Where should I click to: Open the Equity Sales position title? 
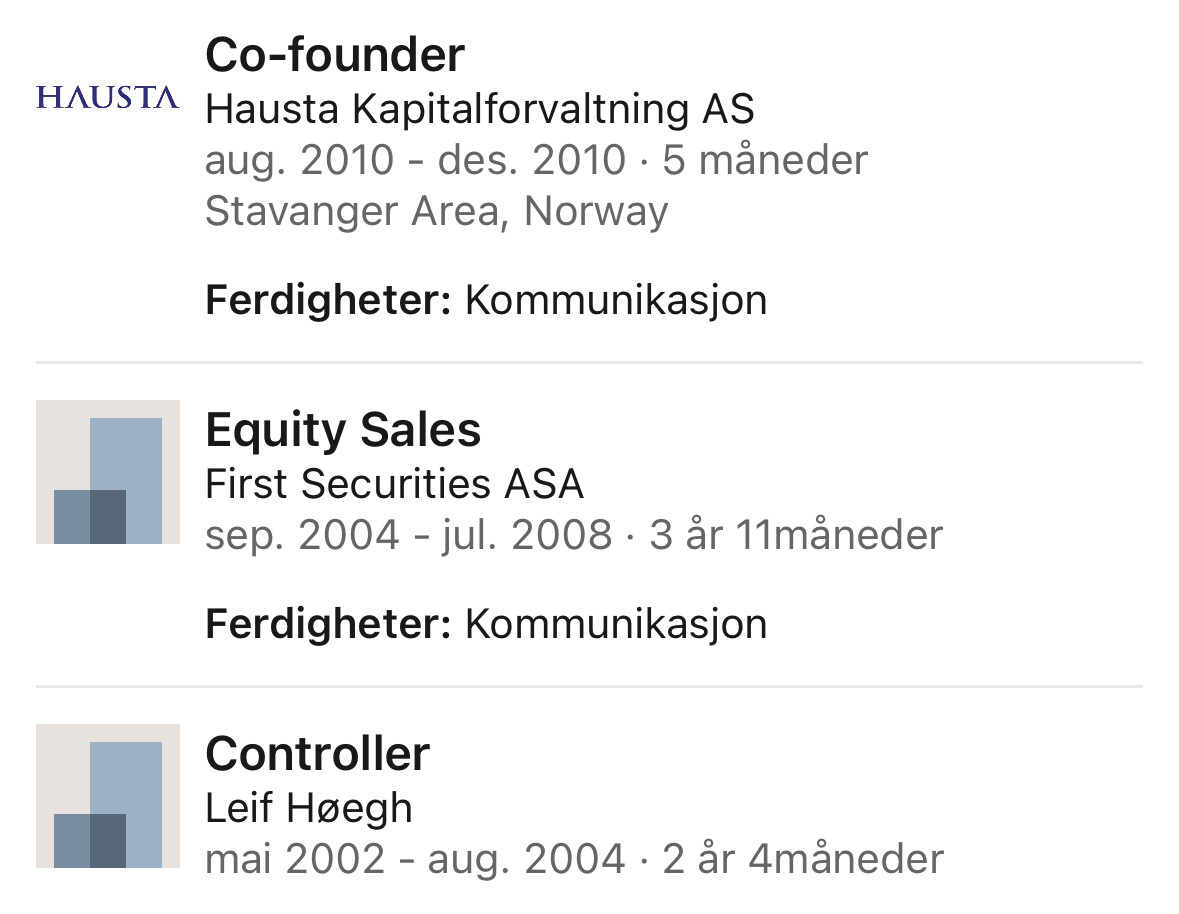pos(343,430)
